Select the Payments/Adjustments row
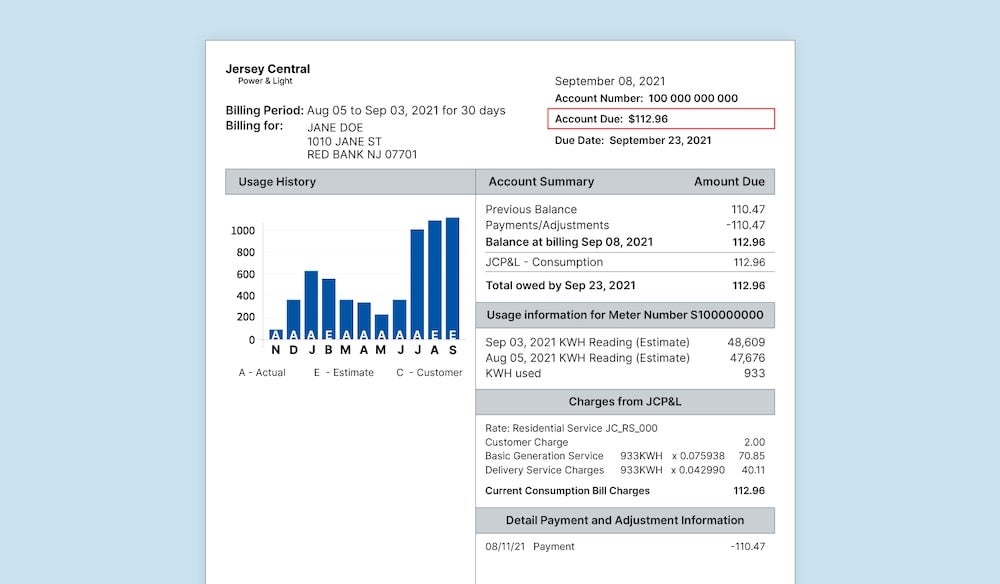Screen dimensions: 1000x584 [625, 225]
